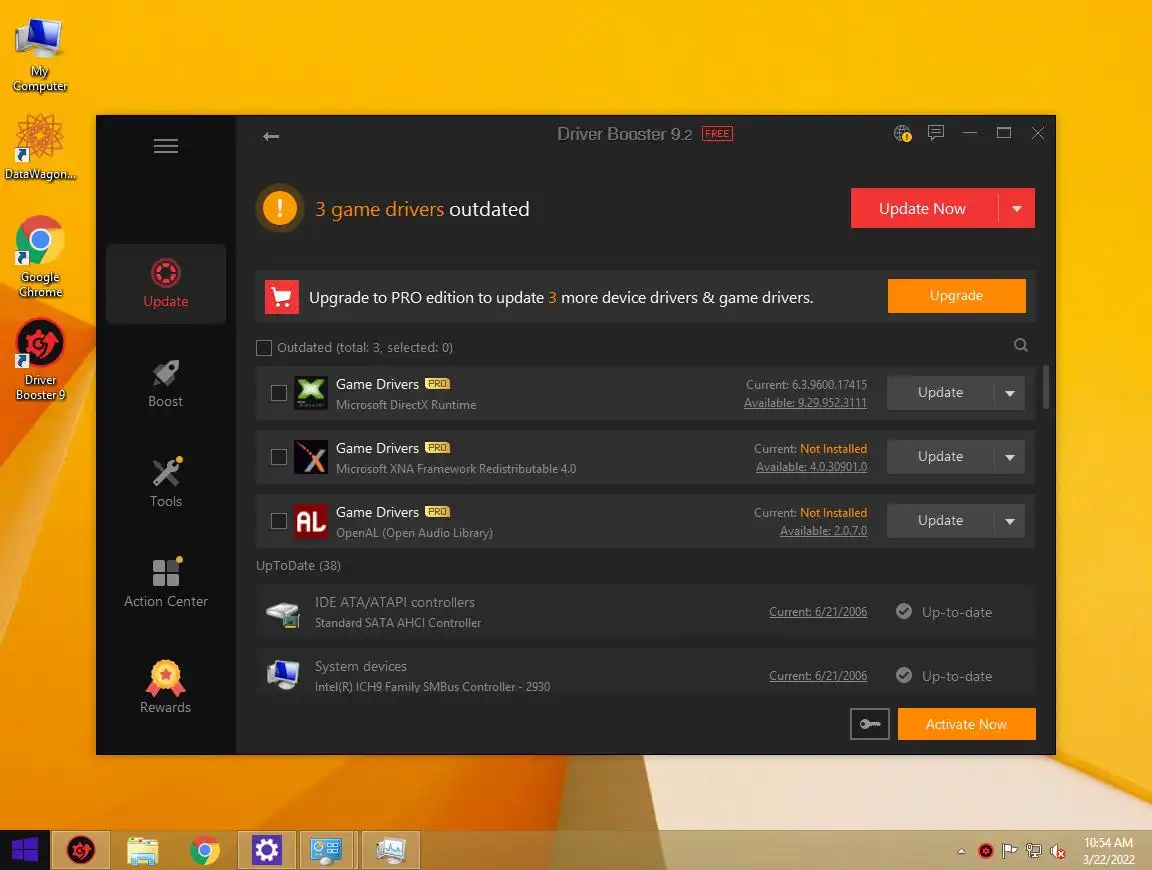This screenshot has width=1152, height=870.
Task: Open the Driver Booster 9 desktop shortcut
Action: [x=40, y=359]
